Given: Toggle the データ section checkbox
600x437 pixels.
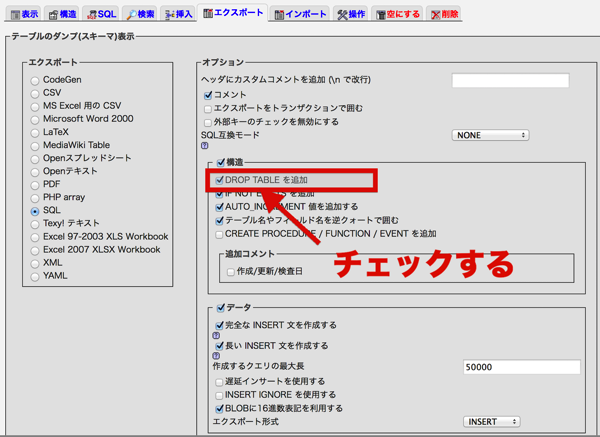Looking at the screenshot, I should click(x=220, y=308).
